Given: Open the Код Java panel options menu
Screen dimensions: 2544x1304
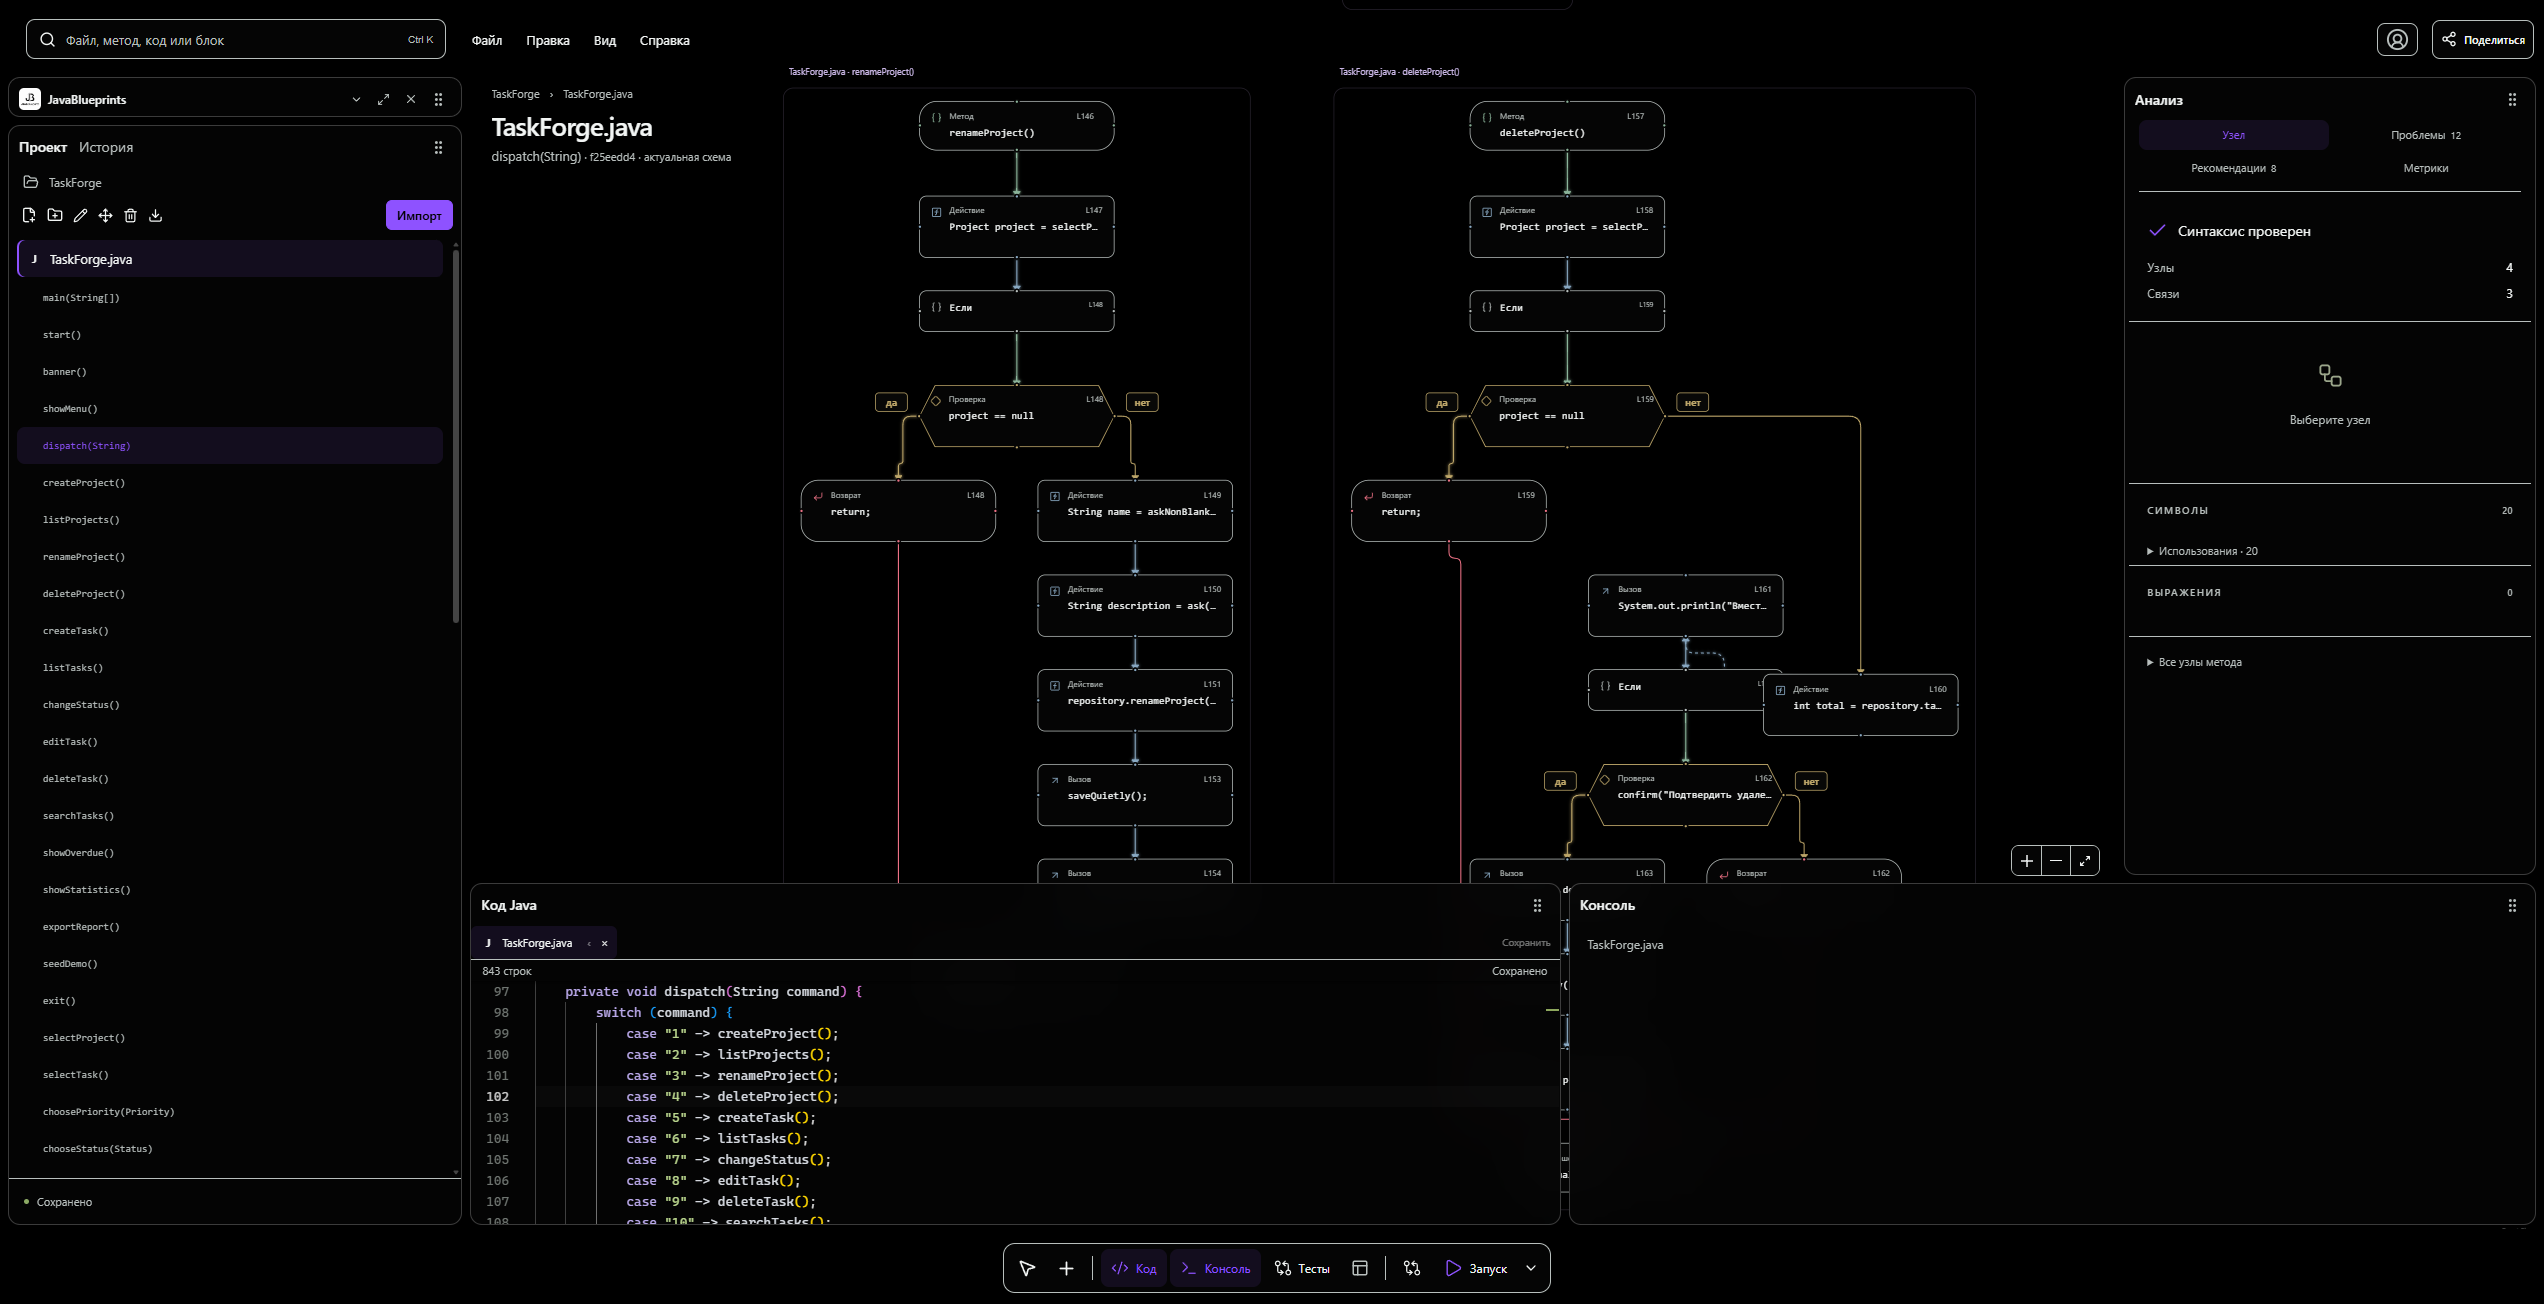Looking at the screenshot, I should point(1537,905).
